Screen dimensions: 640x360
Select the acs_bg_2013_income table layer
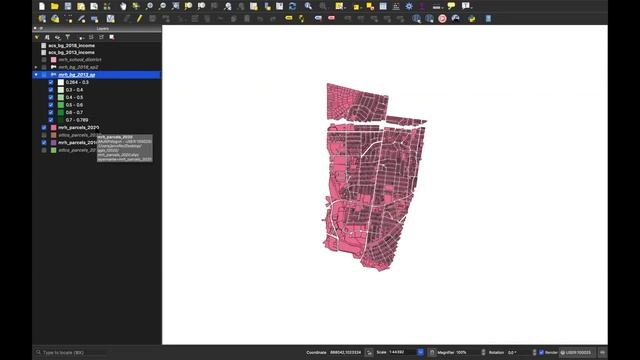point(71,53)
